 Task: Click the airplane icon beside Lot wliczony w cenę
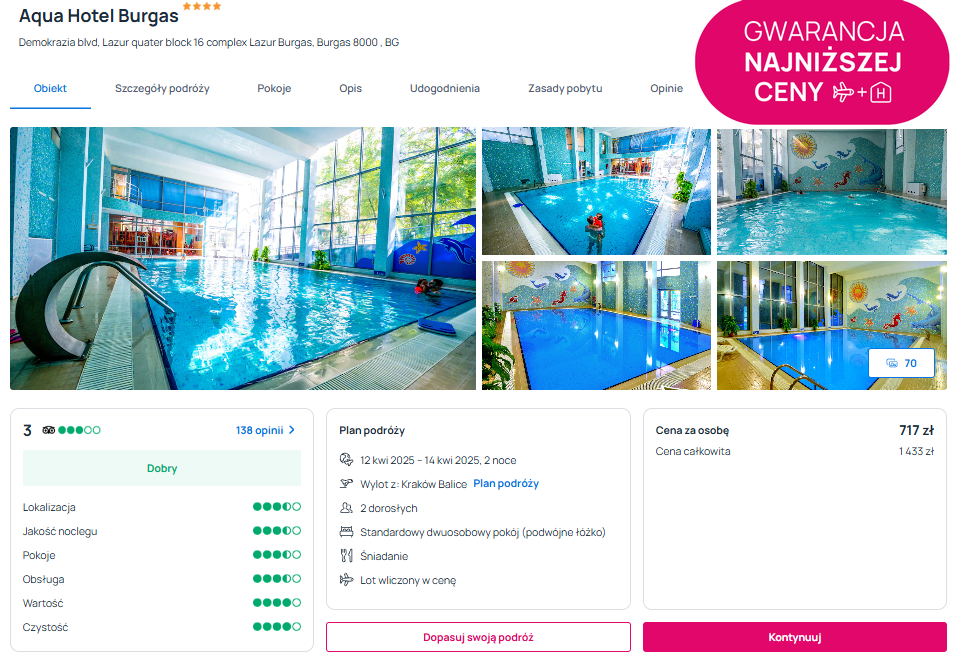[346, 579]
